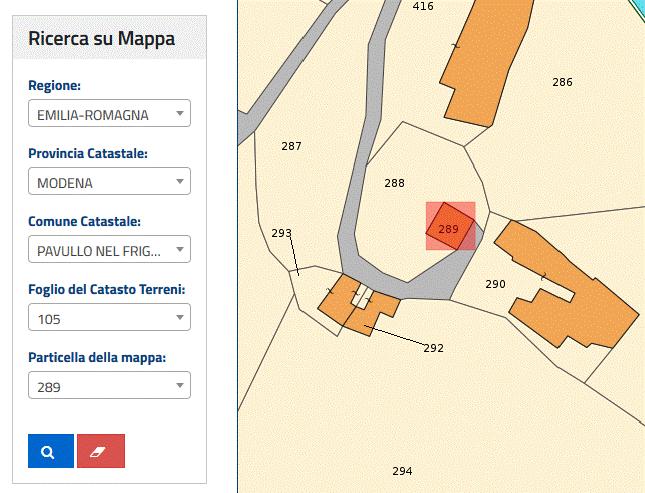Screen dimensions: 645x493
Task: Open the Particella della mappa dropdown
Action: tap(108, 385)
